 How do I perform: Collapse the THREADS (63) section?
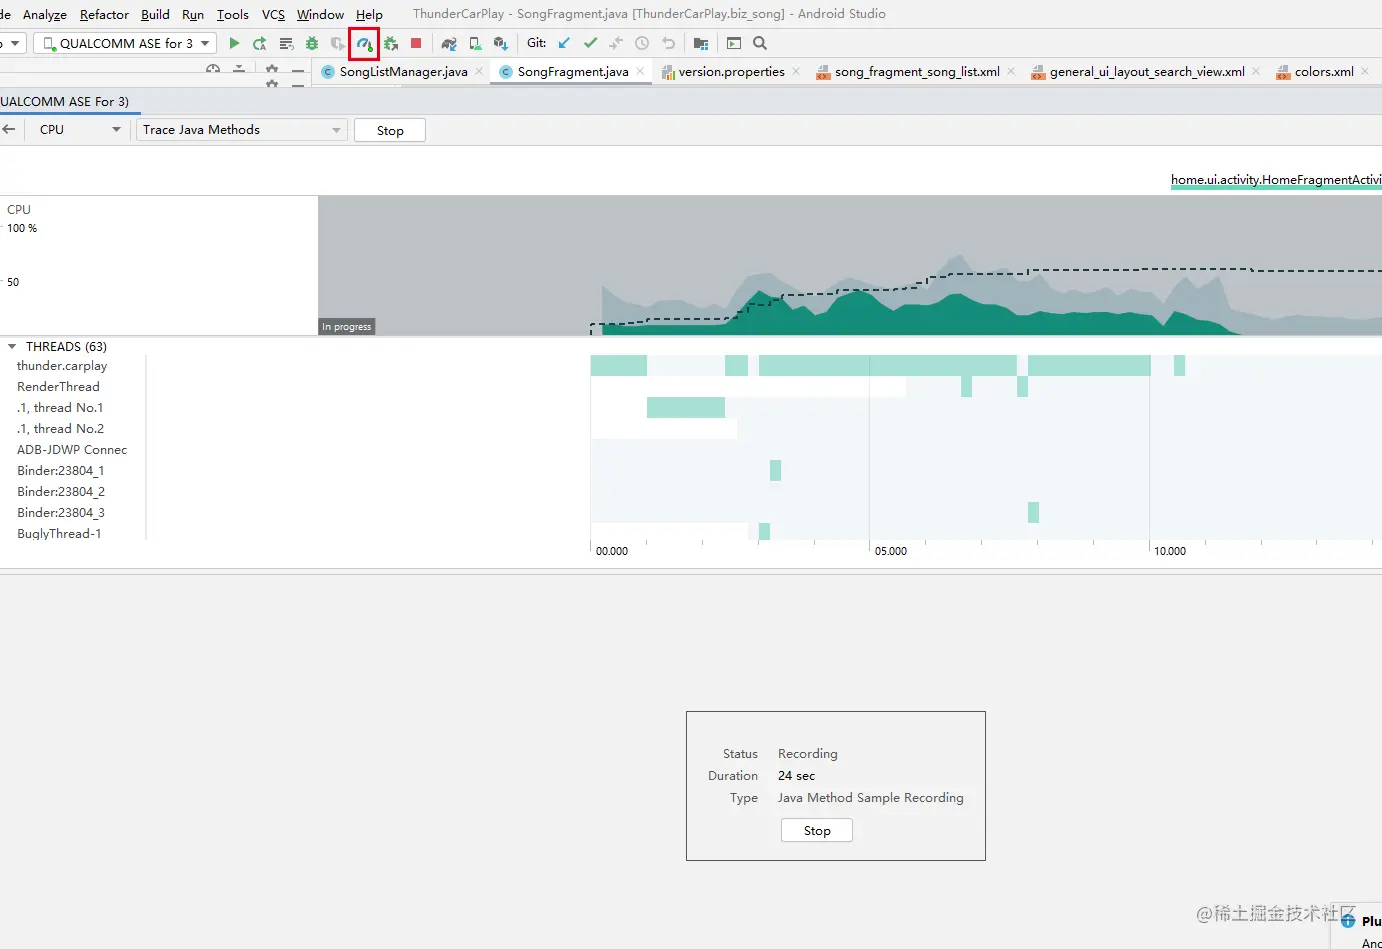(12, 347)
